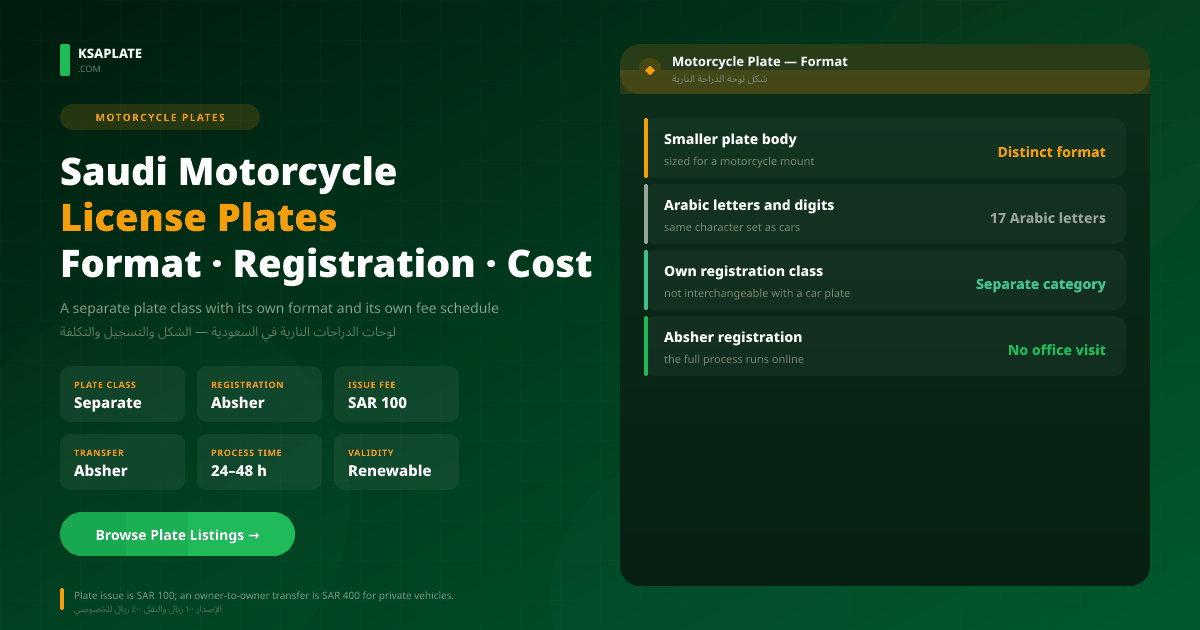Click the Arabic subtitle below the description

click(228, 331)
